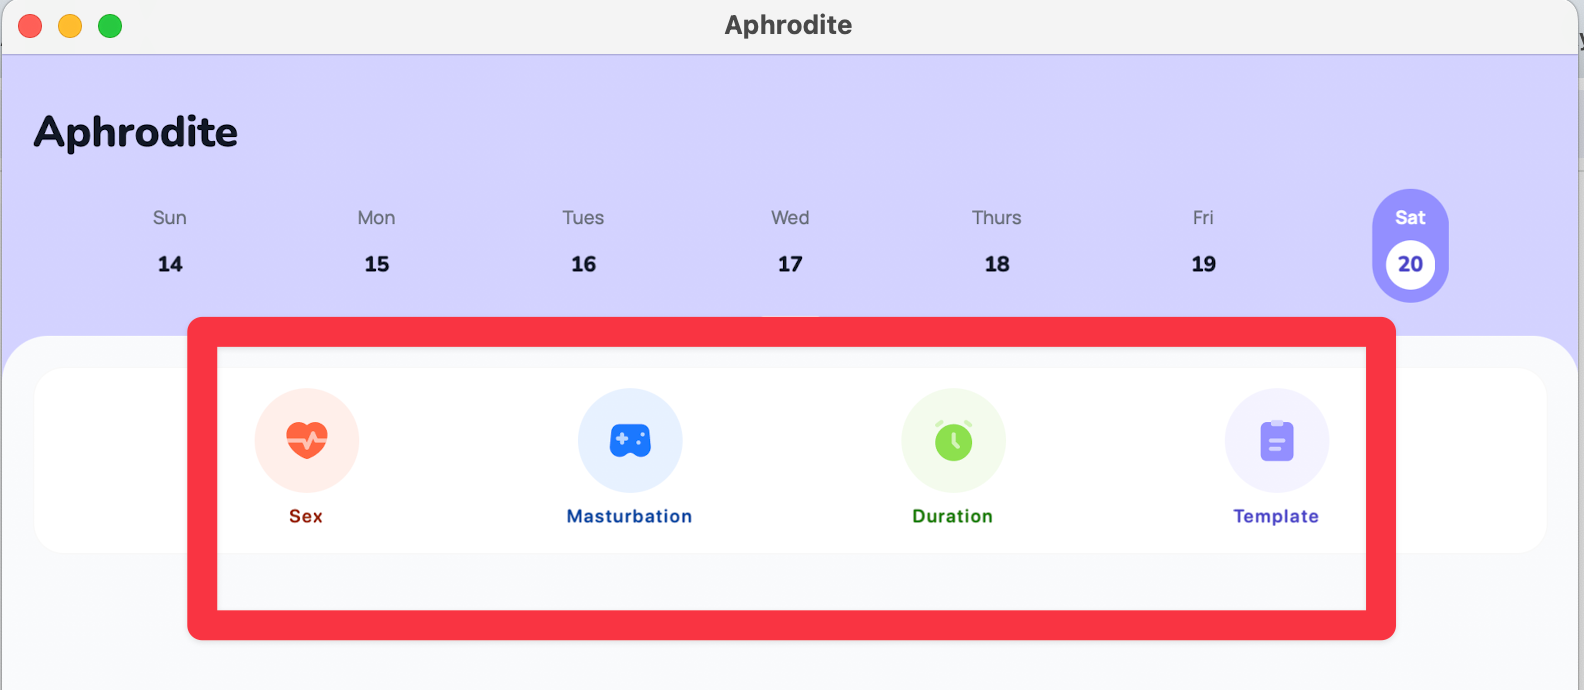Pick Fri 19 from the week
The image size is (1584, 690).
point(1203,243)
